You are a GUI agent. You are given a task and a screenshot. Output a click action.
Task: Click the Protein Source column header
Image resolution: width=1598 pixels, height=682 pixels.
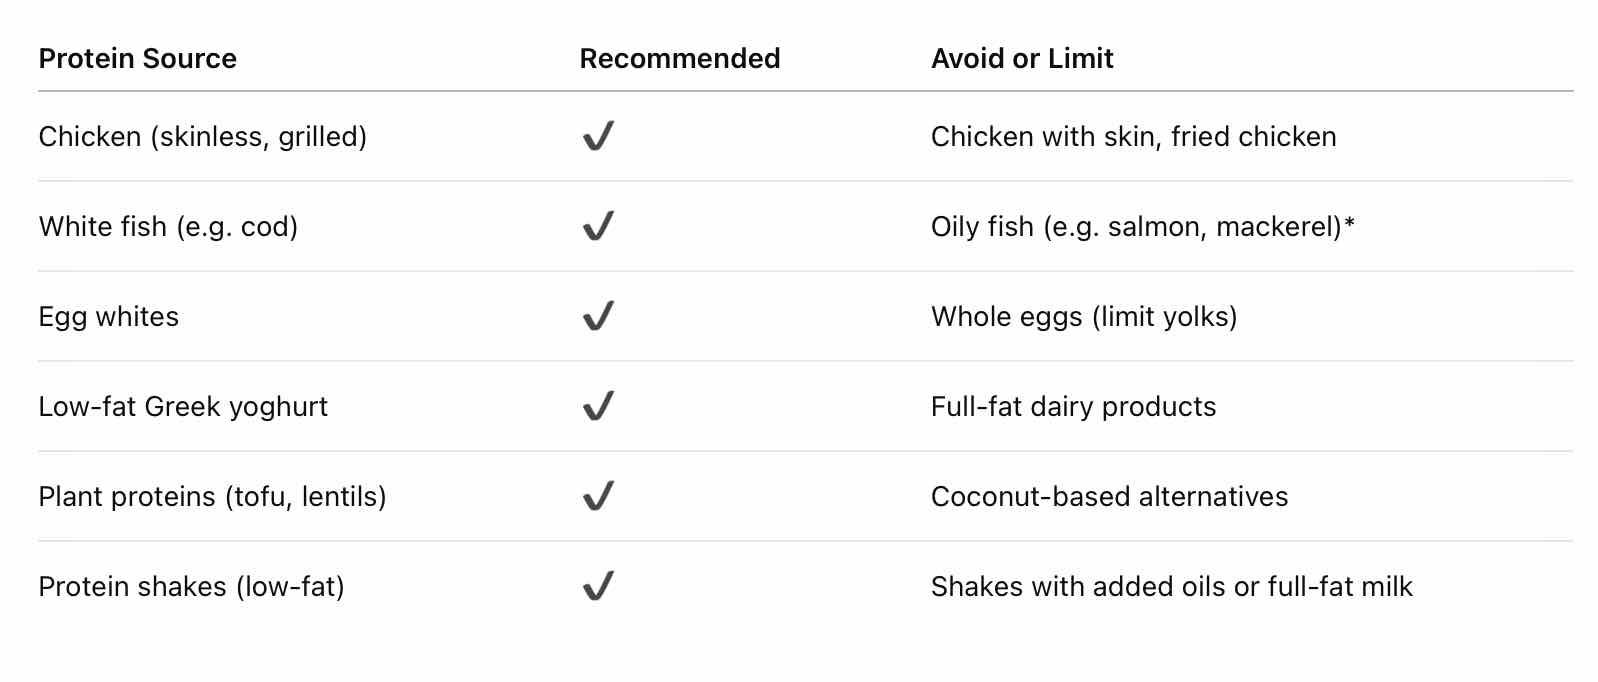coord(138,59)
